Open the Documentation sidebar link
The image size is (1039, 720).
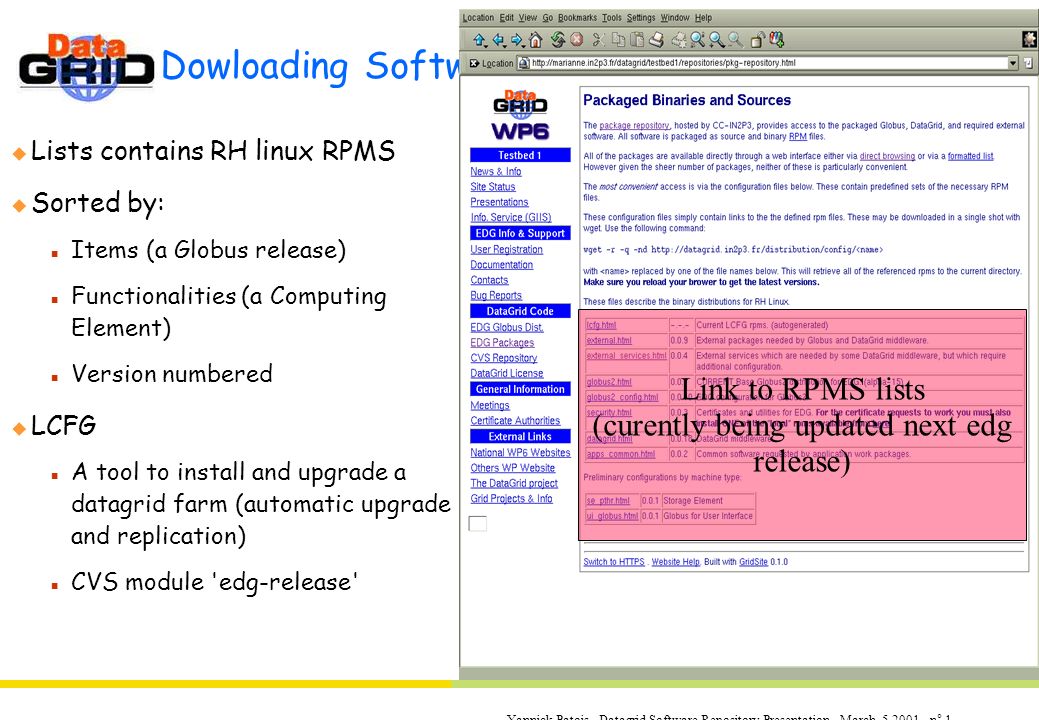tap(502, 265)
